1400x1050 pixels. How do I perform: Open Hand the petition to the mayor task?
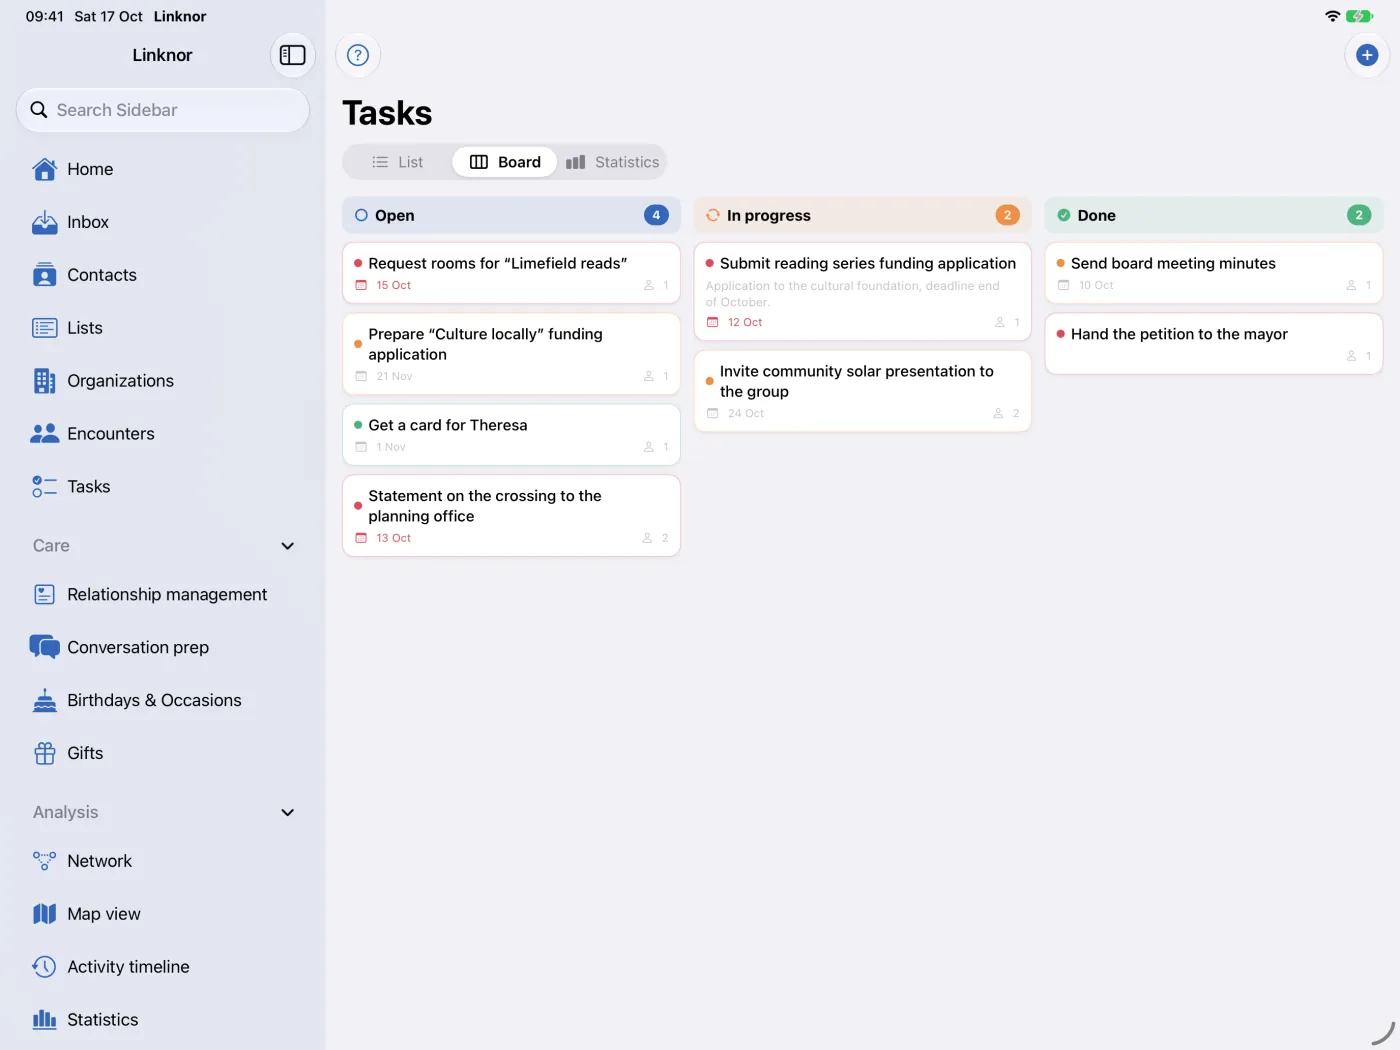pos(1214,344)
